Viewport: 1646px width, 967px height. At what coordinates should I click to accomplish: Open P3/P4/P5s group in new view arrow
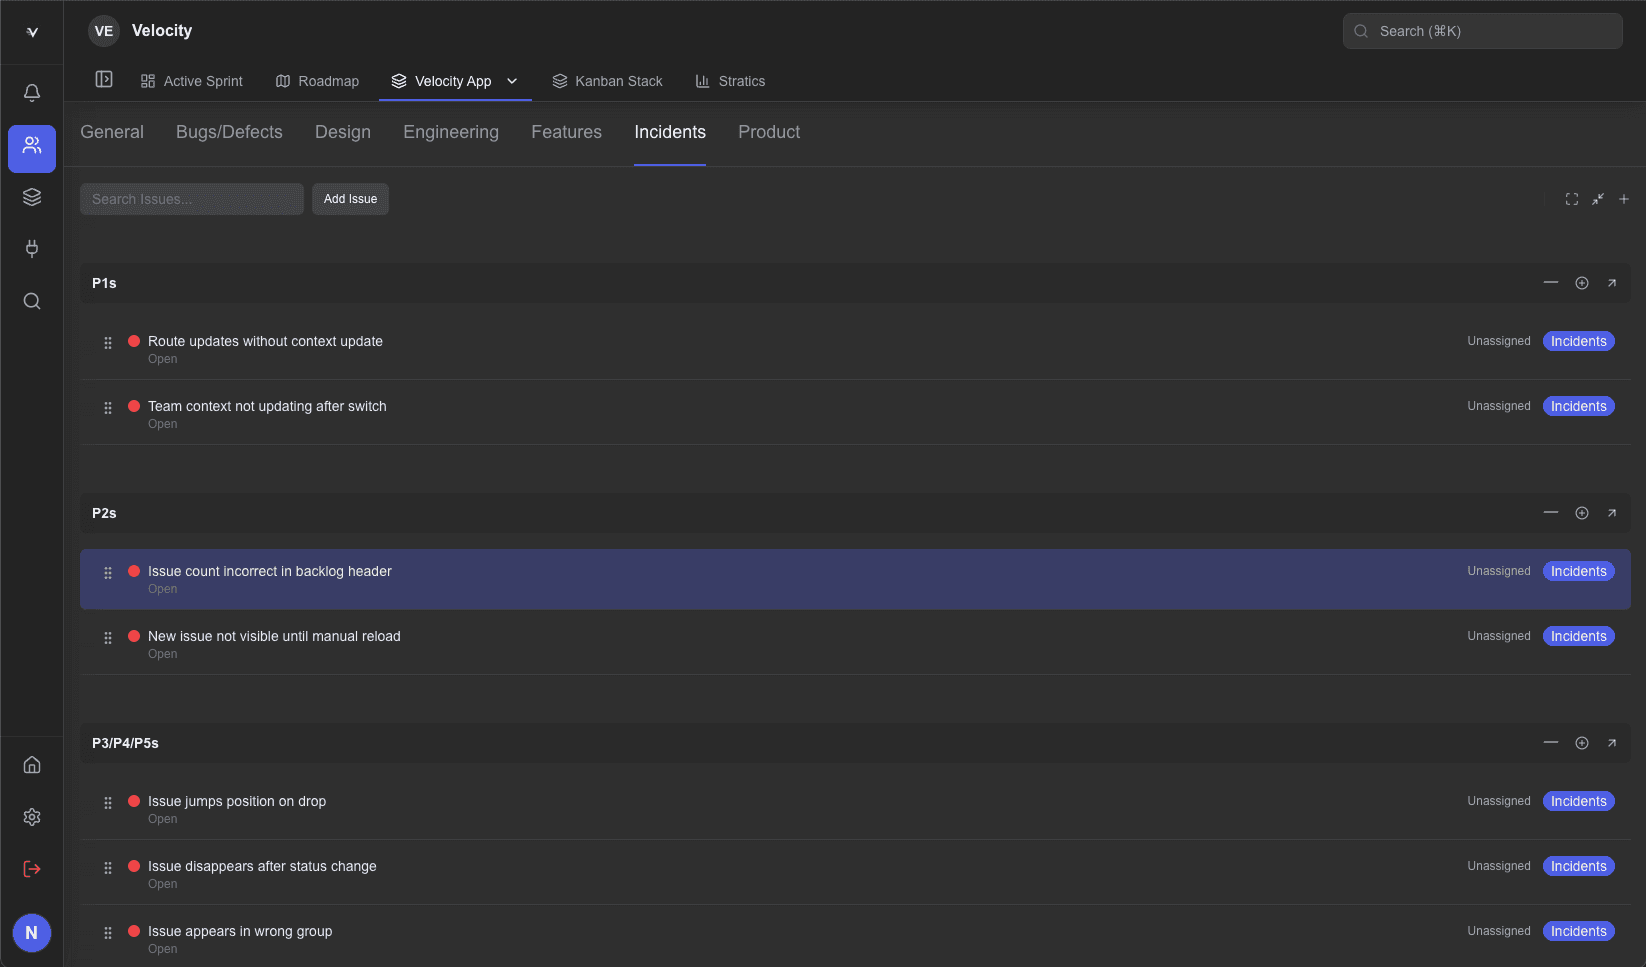click(x=1612, y=743)
